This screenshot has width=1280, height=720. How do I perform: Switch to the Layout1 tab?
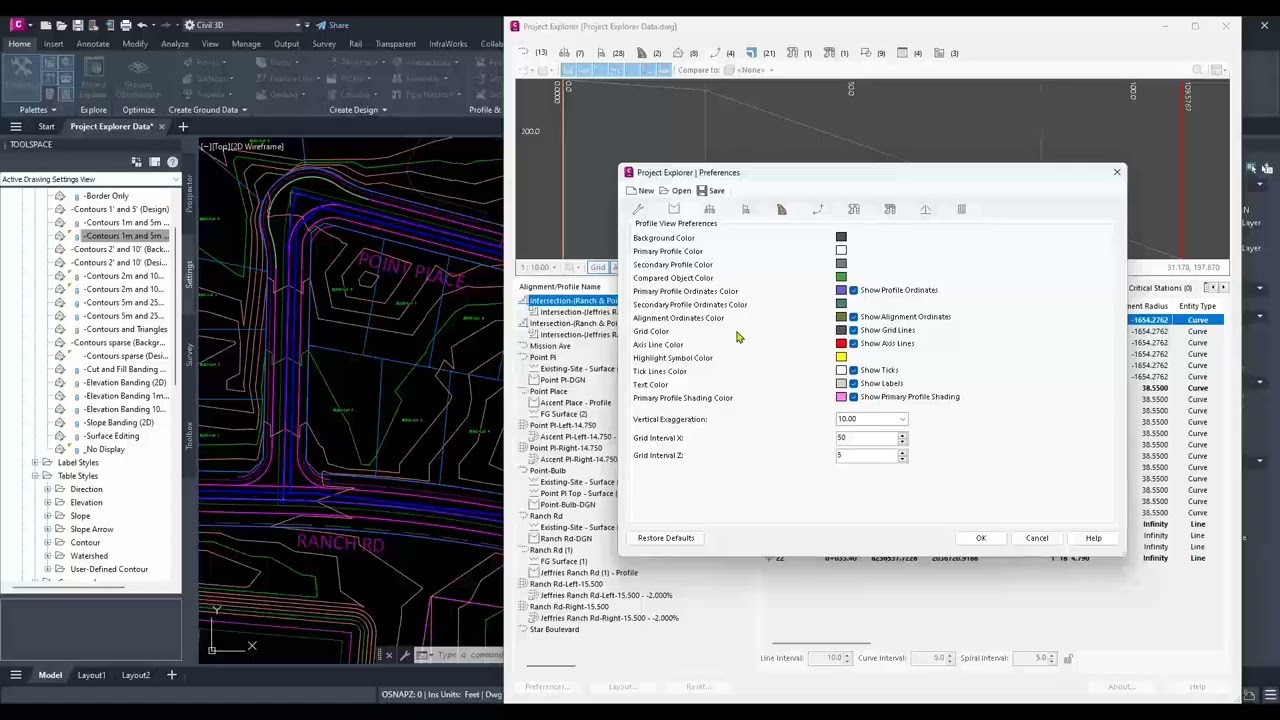(x=91, y=675)
